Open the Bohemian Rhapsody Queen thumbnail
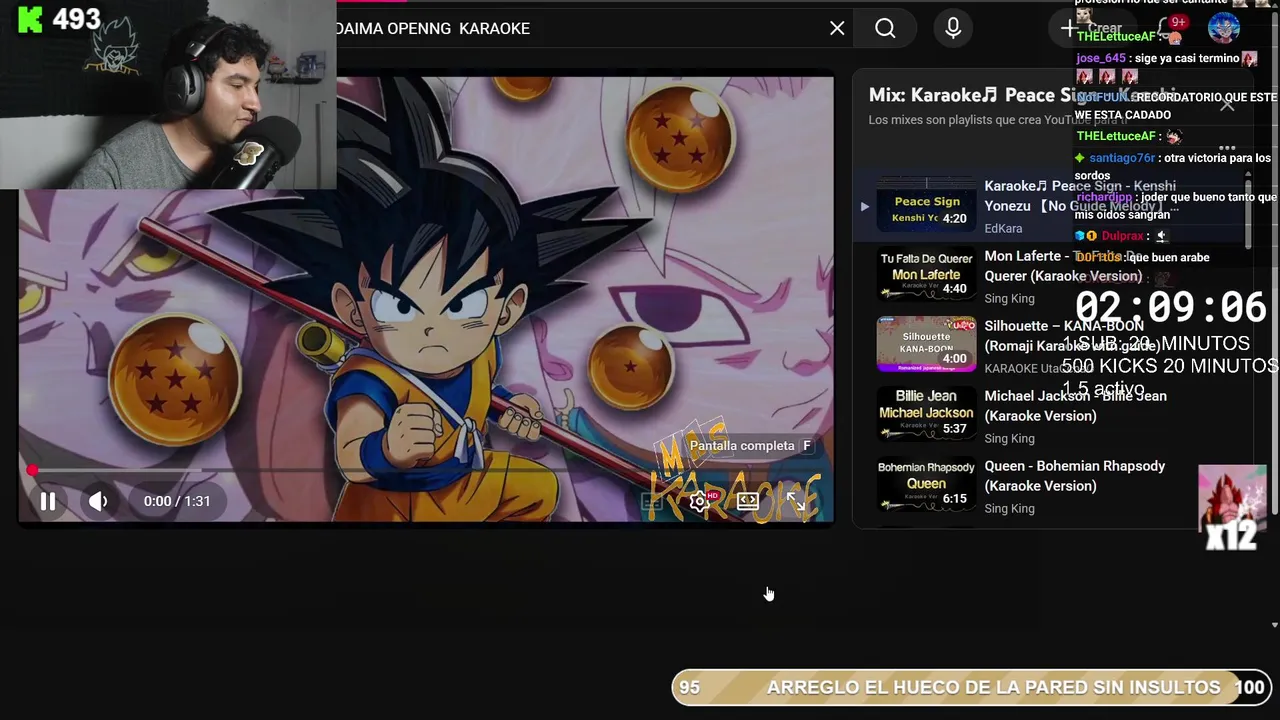 tap(926, 484)
